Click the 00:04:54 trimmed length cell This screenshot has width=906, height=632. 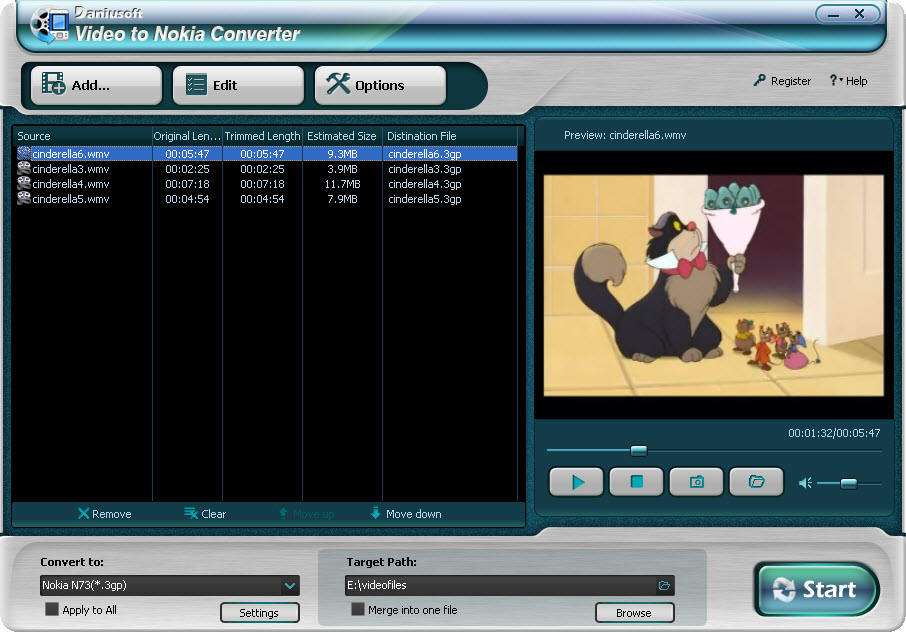click(x=262, y=199)
